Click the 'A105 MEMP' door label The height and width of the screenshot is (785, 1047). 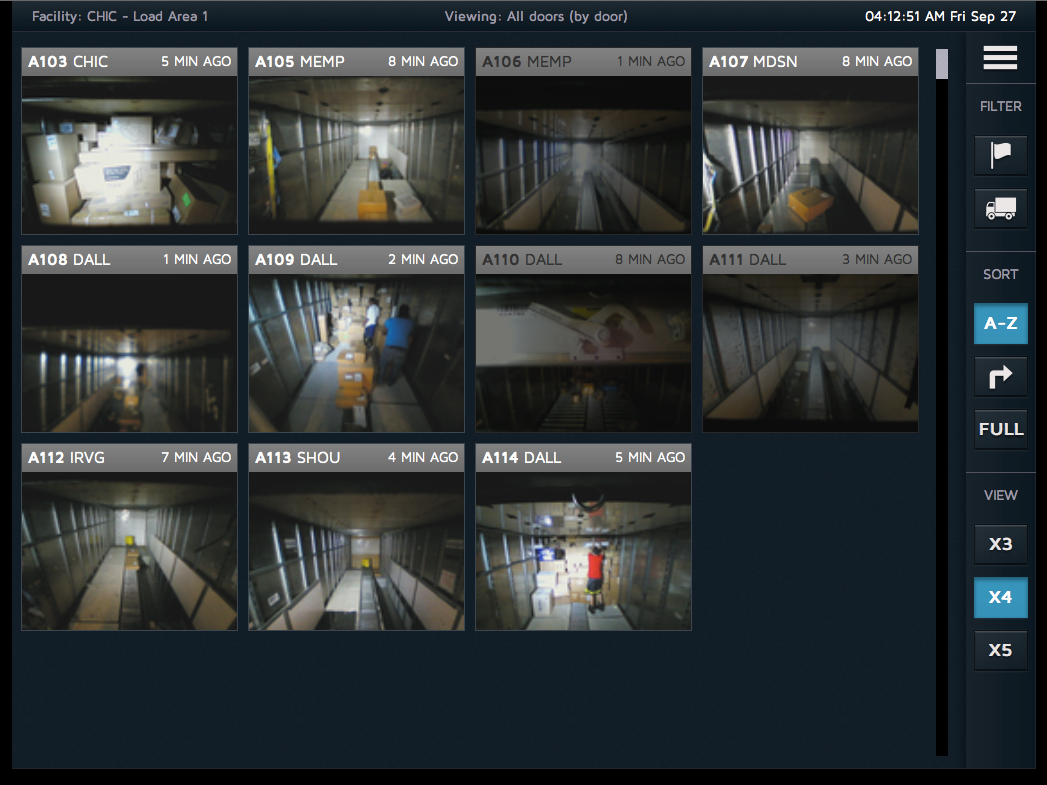click(x=300, y=62)
